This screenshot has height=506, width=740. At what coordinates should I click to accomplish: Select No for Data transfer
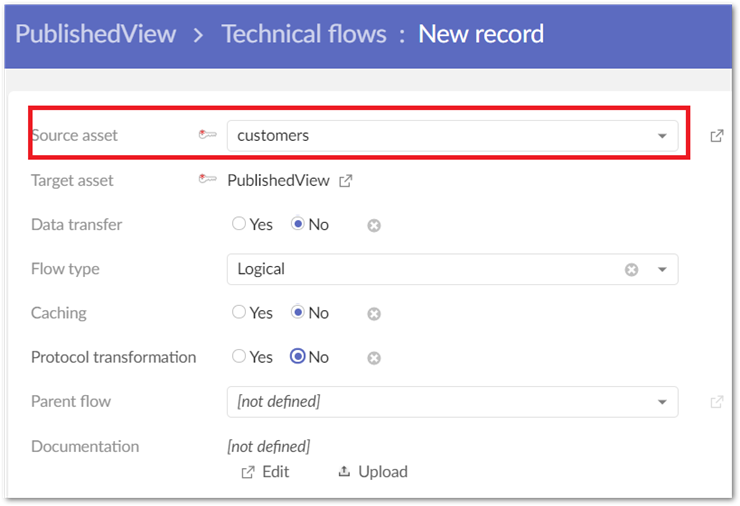[x=297, y=224]
